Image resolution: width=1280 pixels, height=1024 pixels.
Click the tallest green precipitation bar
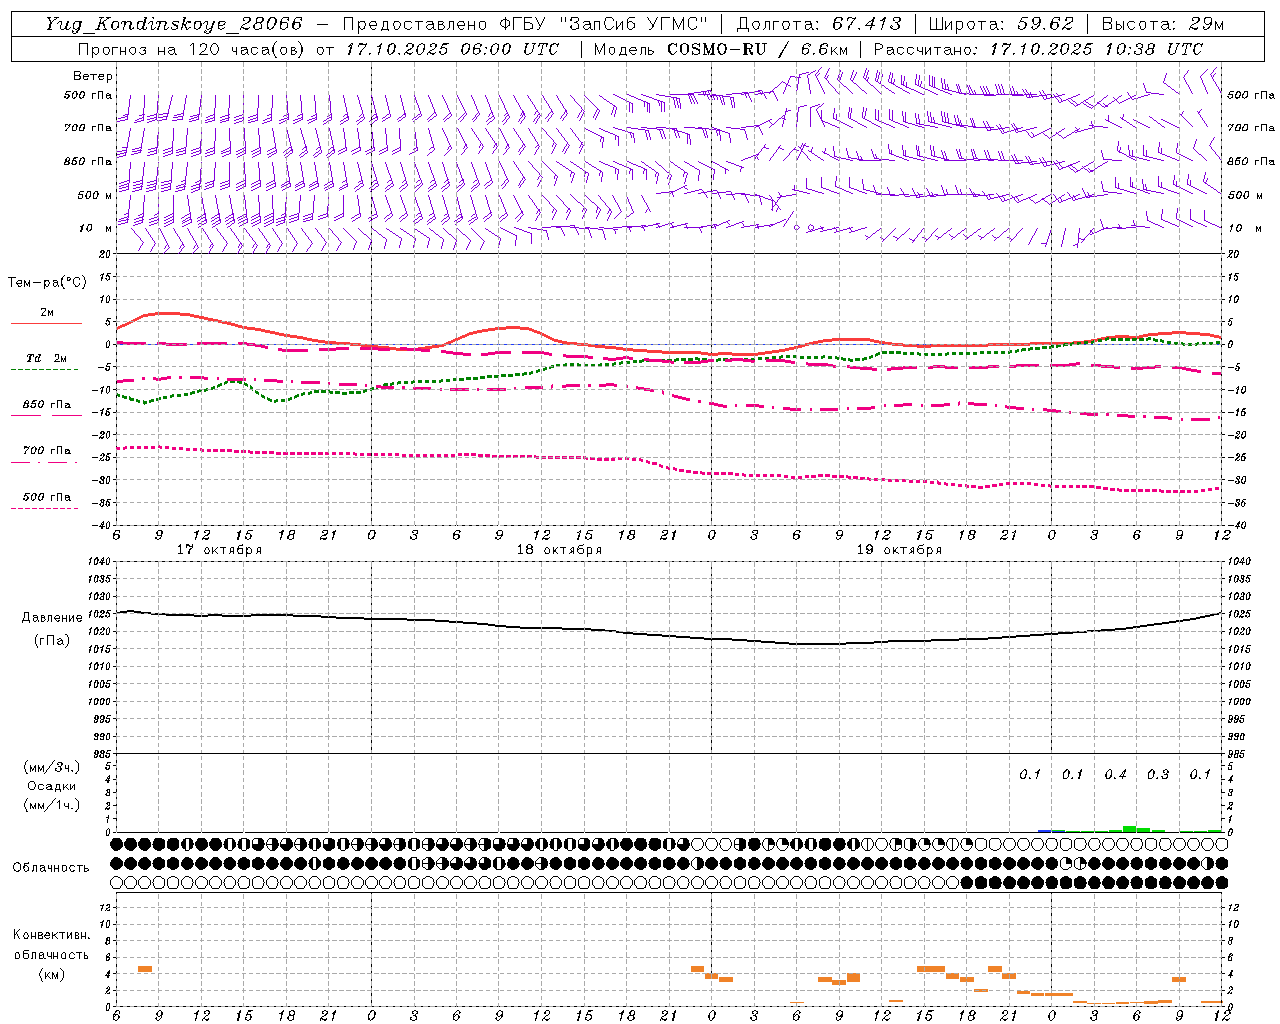tap(1129, 829)
